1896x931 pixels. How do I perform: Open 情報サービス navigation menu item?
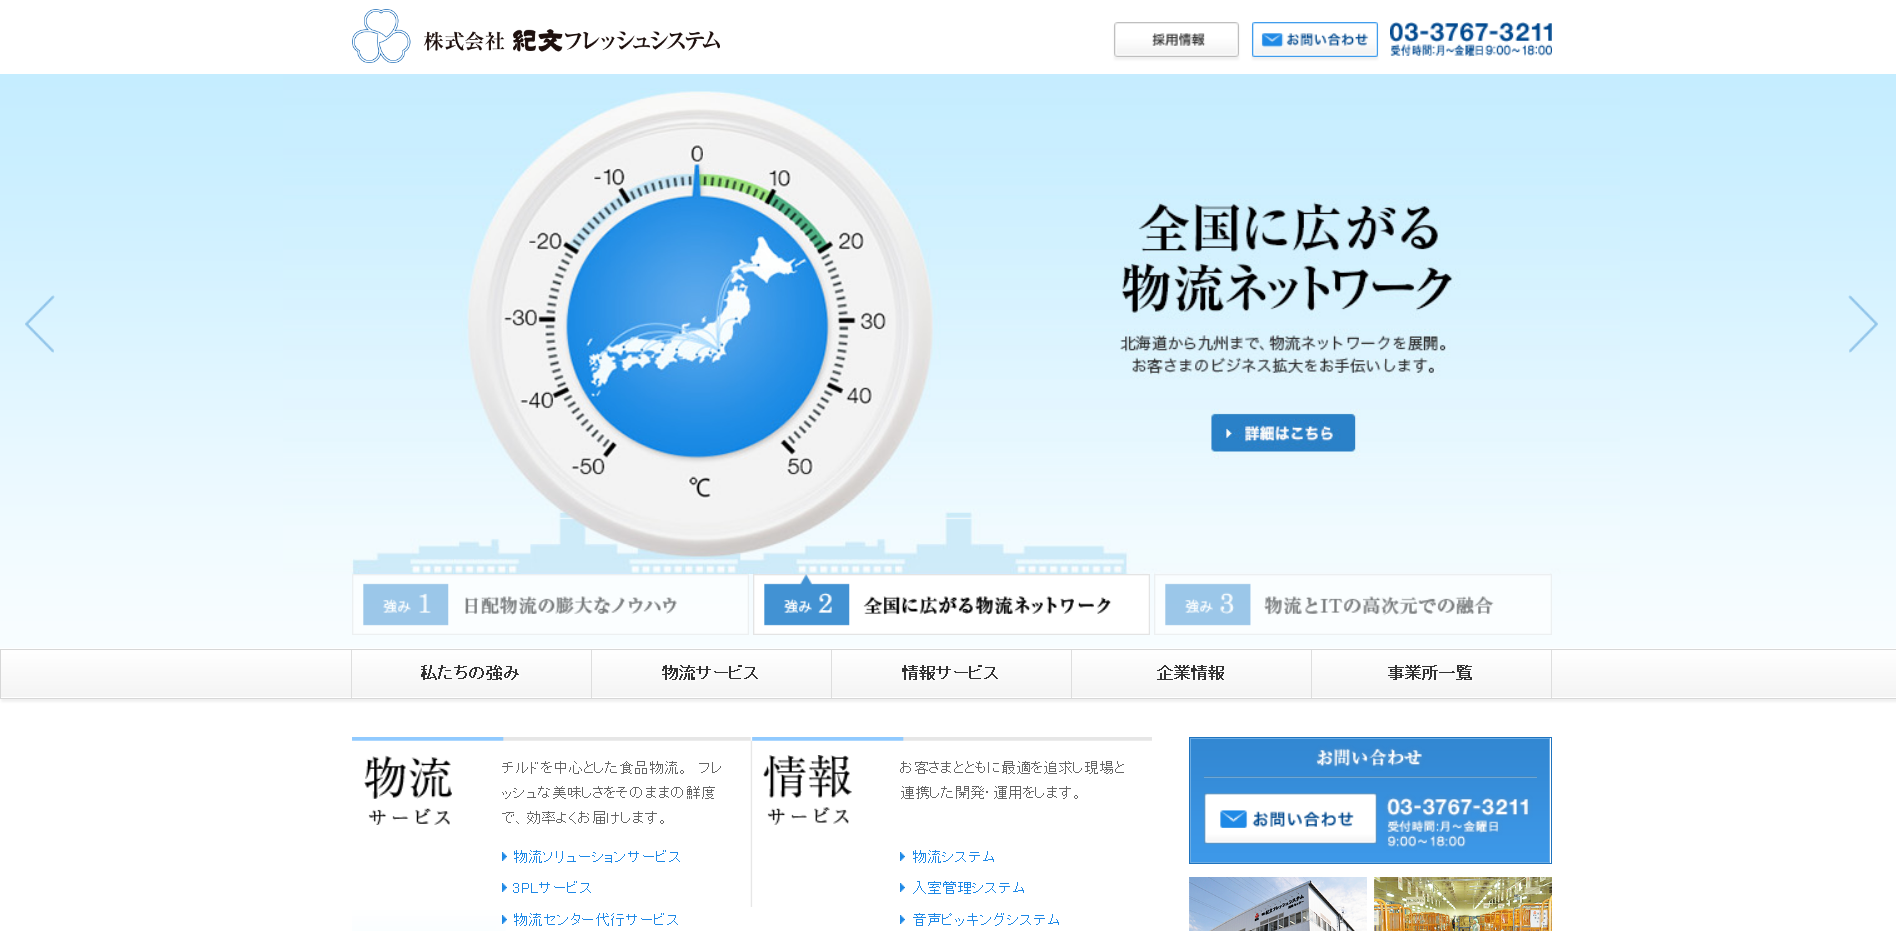coord(951,673)
